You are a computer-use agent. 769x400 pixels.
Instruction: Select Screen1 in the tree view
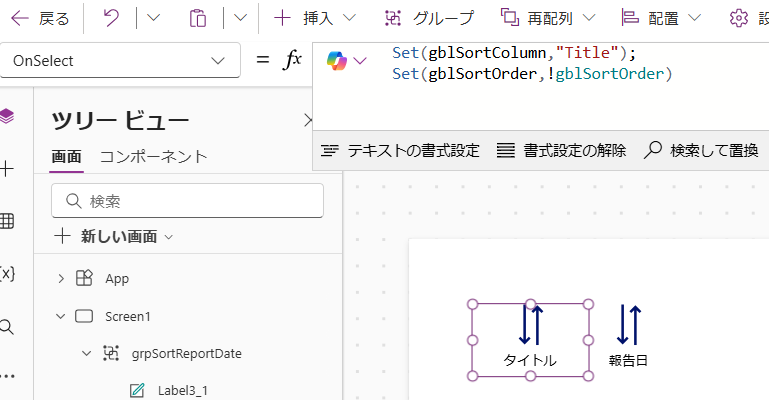tap(128, 316)
